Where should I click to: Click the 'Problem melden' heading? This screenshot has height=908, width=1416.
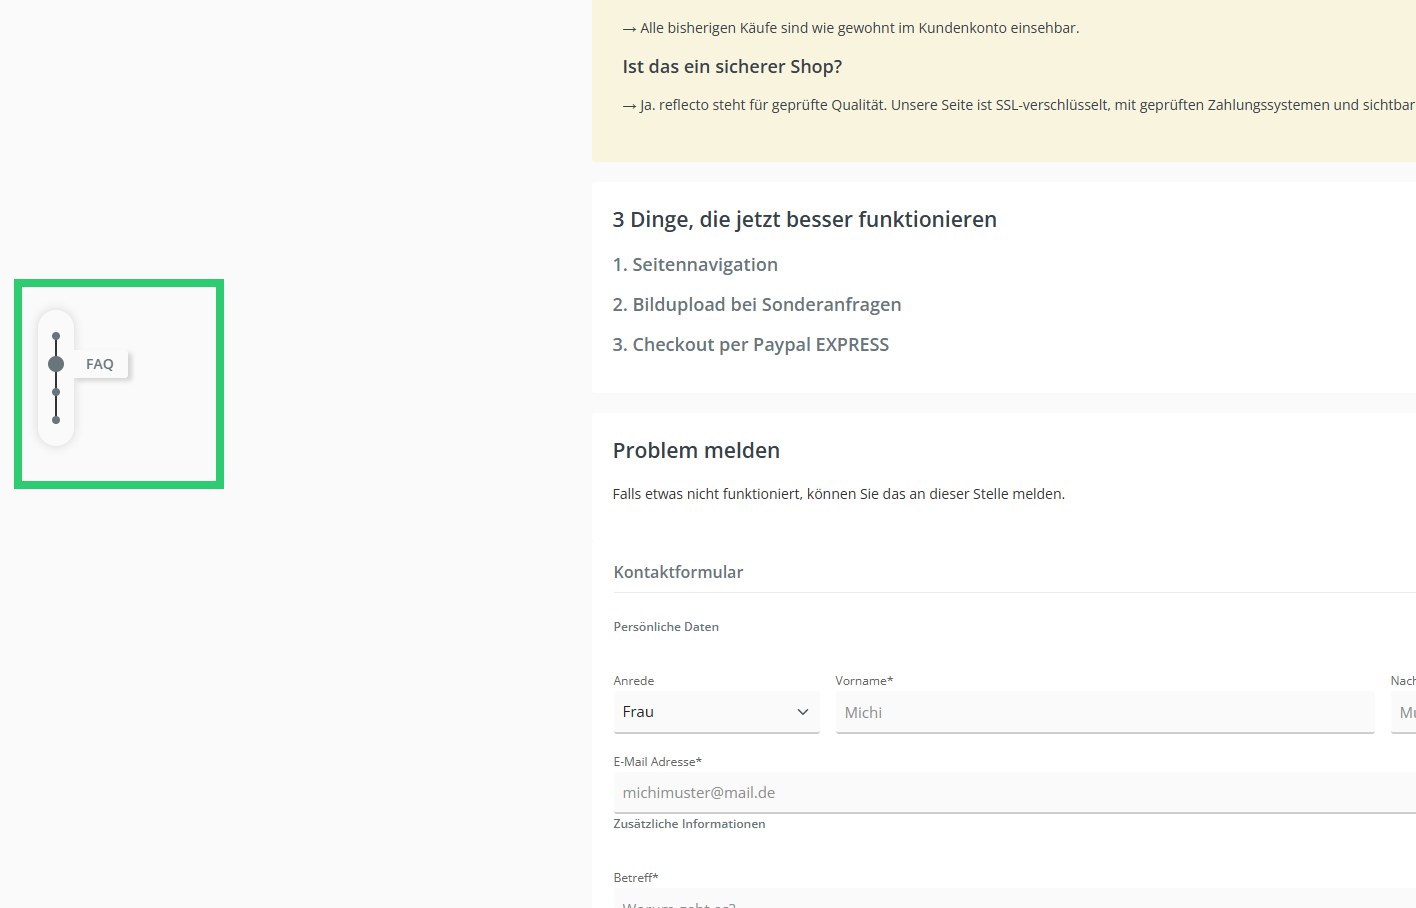pyautogui.click(x=696, y=451)
